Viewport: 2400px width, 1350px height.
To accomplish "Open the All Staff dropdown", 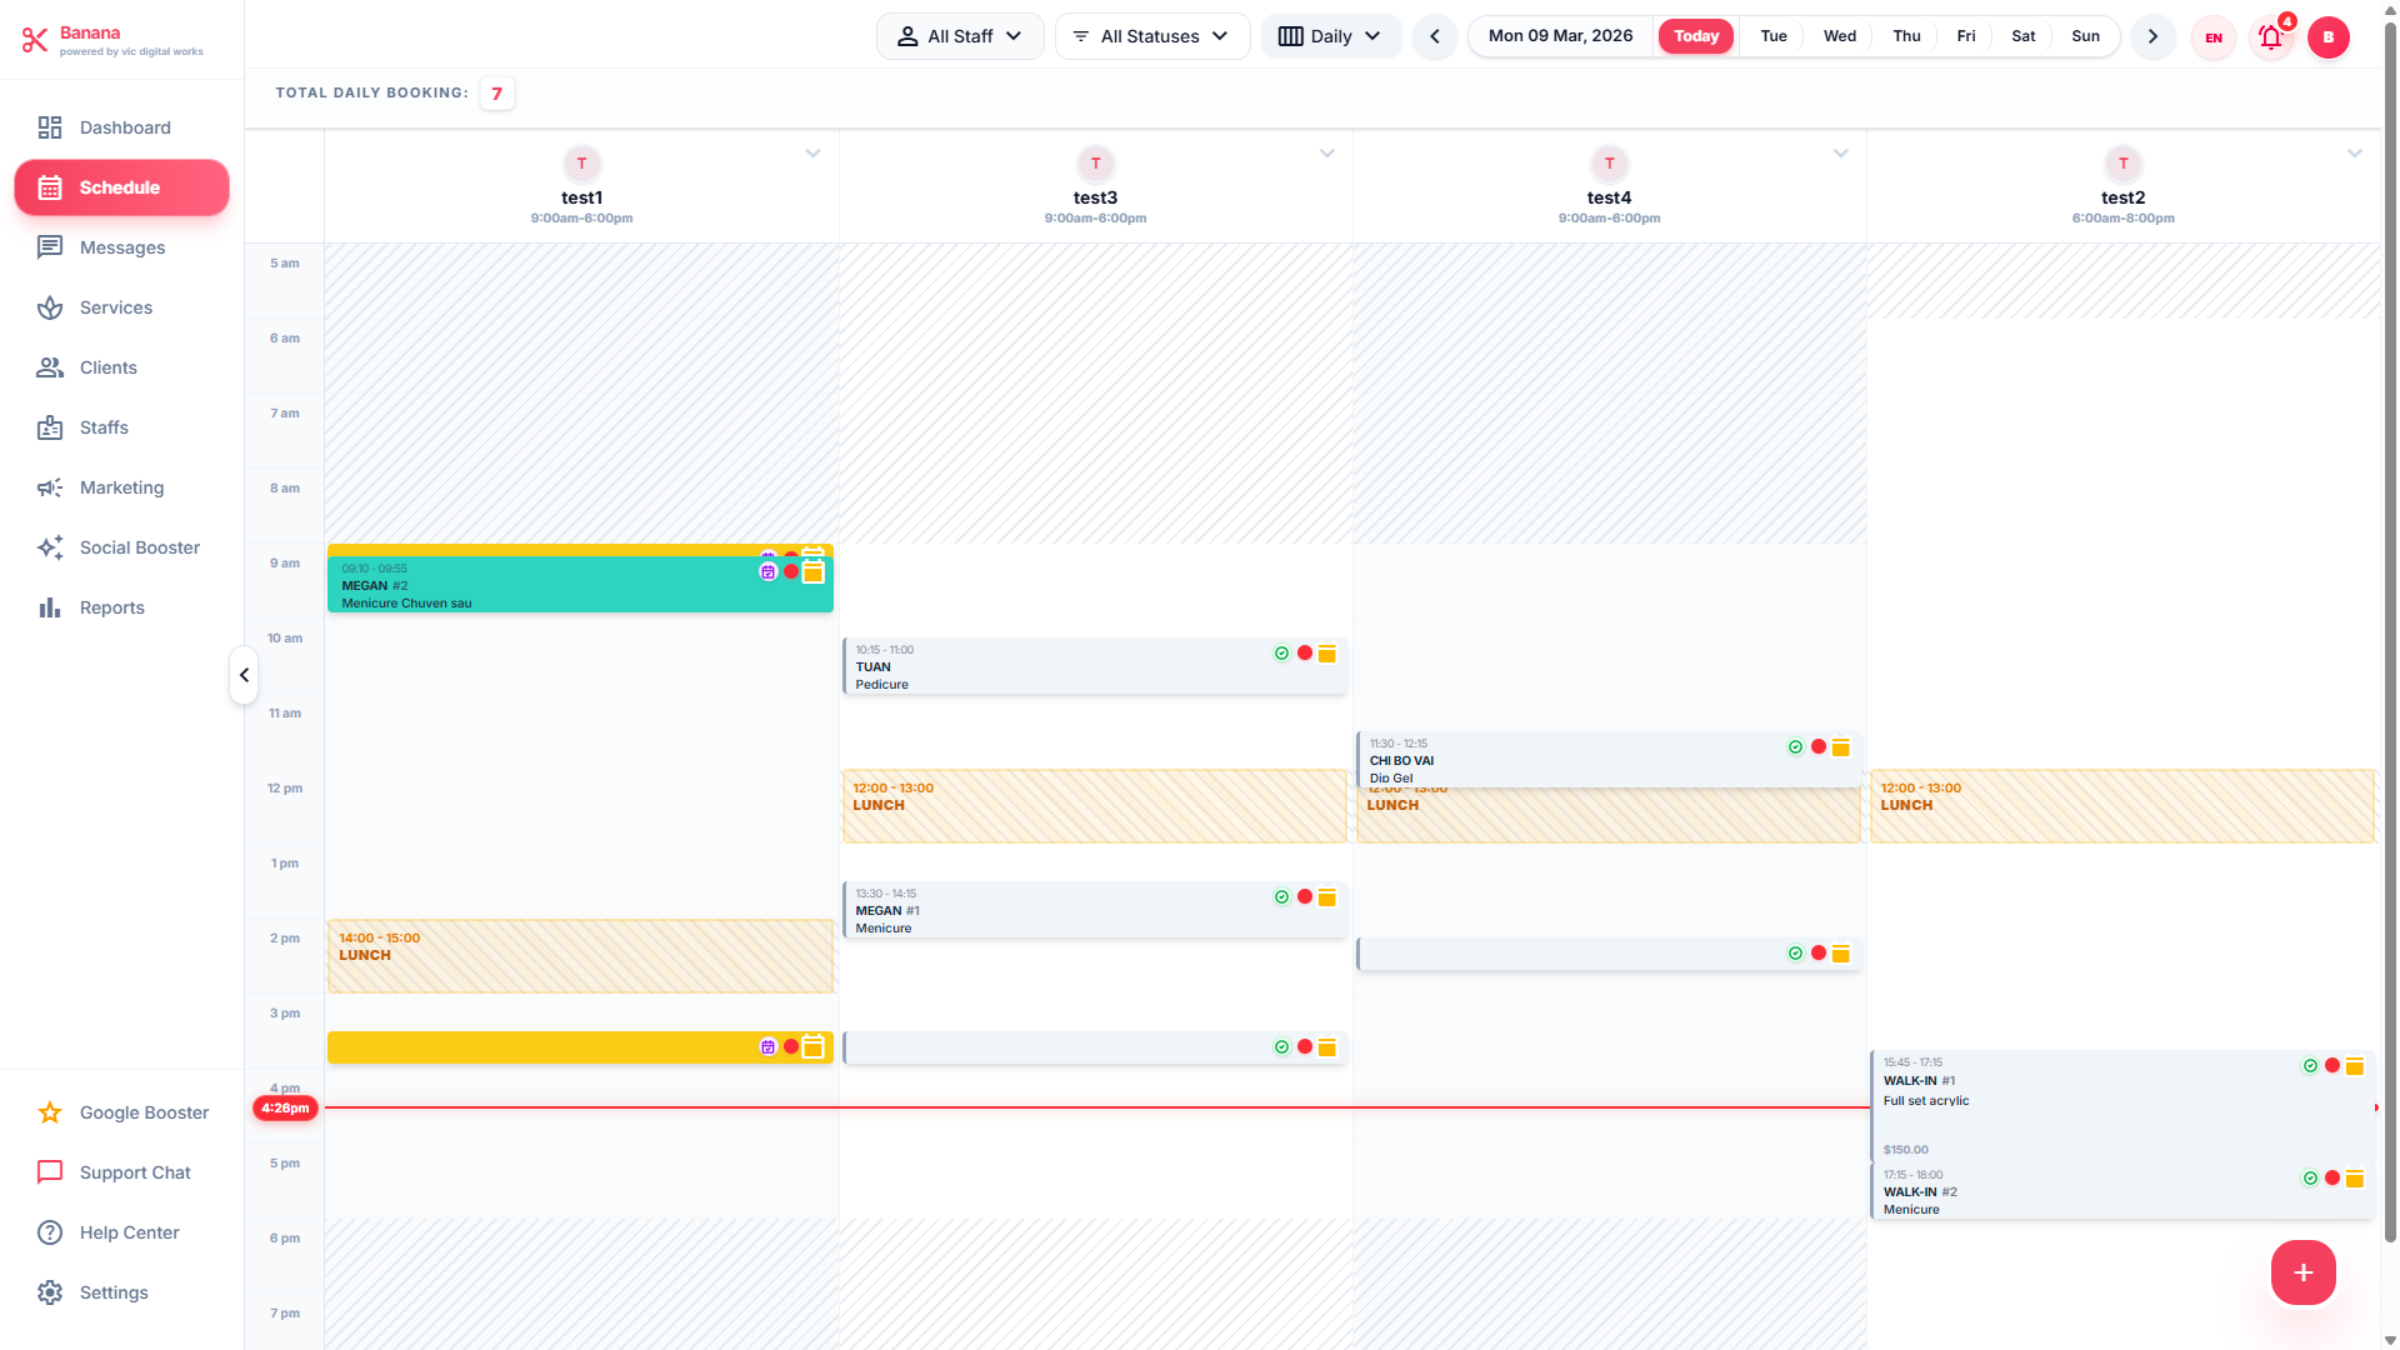I will pyautogui.click(x=960, y=36).
